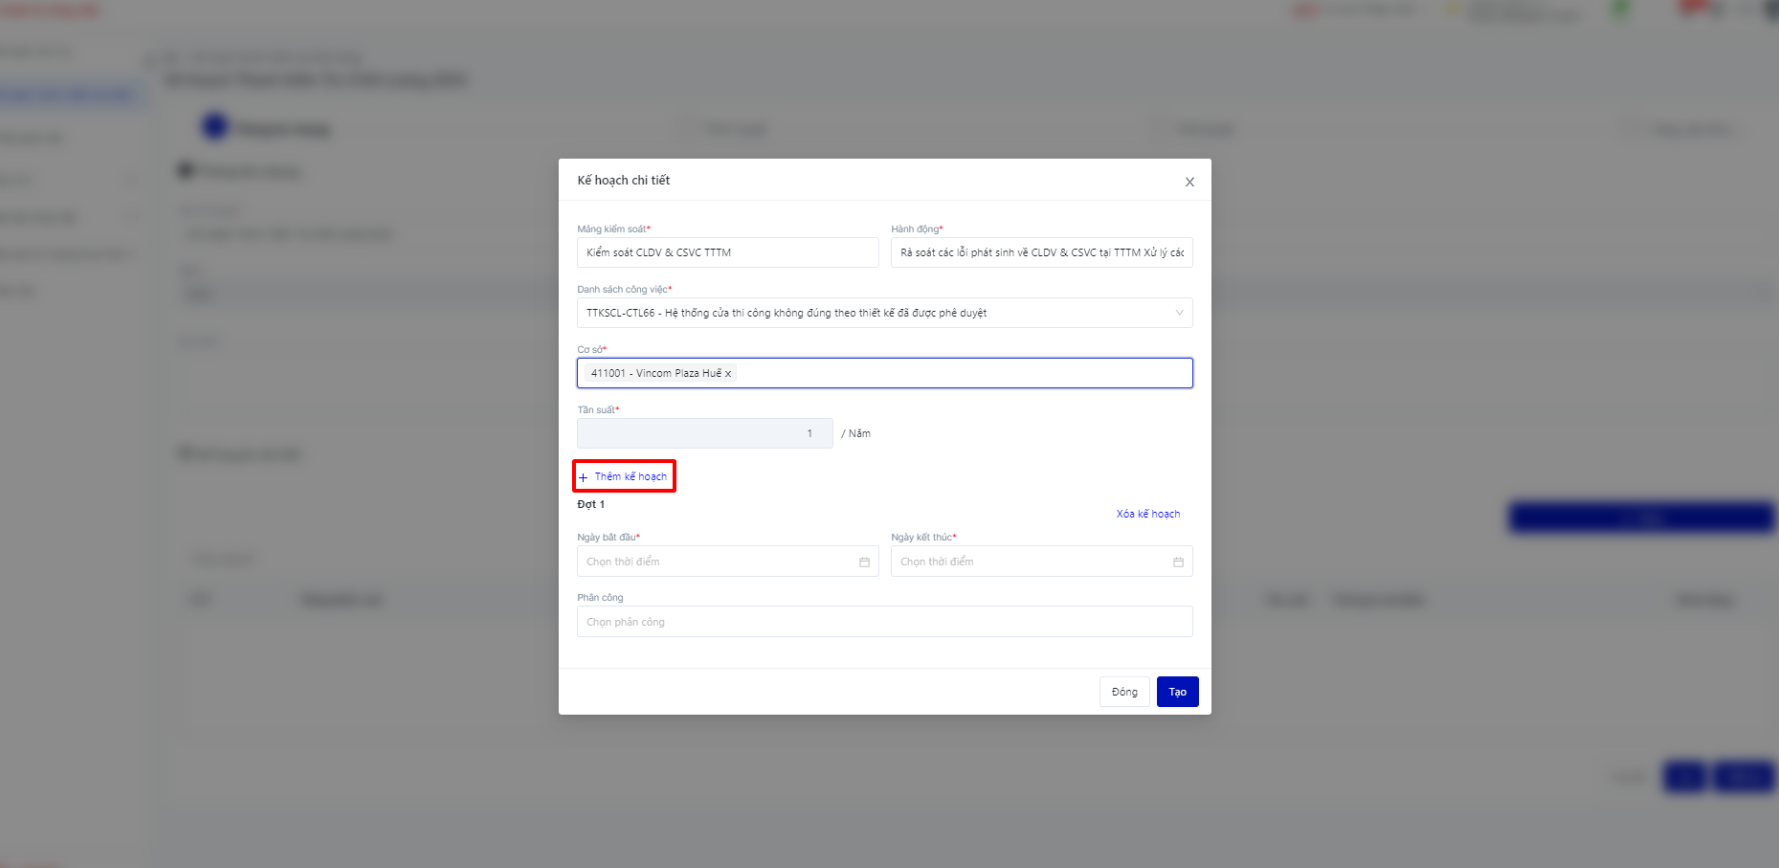Click the selected TTKSCL-CTL66 job value
1779x868 pixels.
point(786,313)
